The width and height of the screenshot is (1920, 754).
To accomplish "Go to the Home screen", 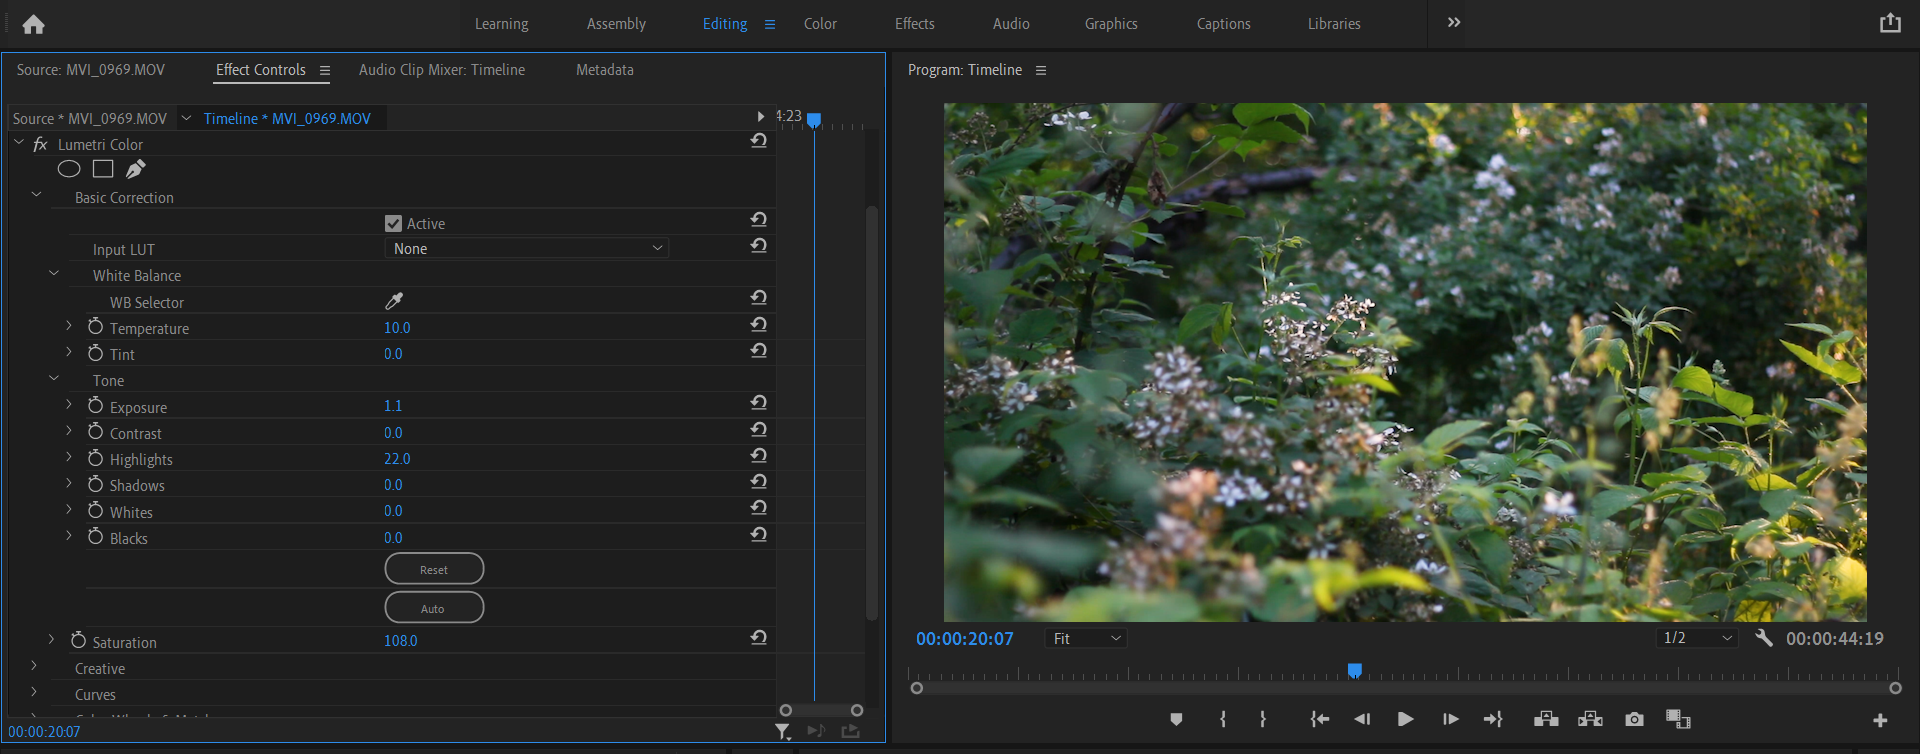I will click(x=33, y=24).
